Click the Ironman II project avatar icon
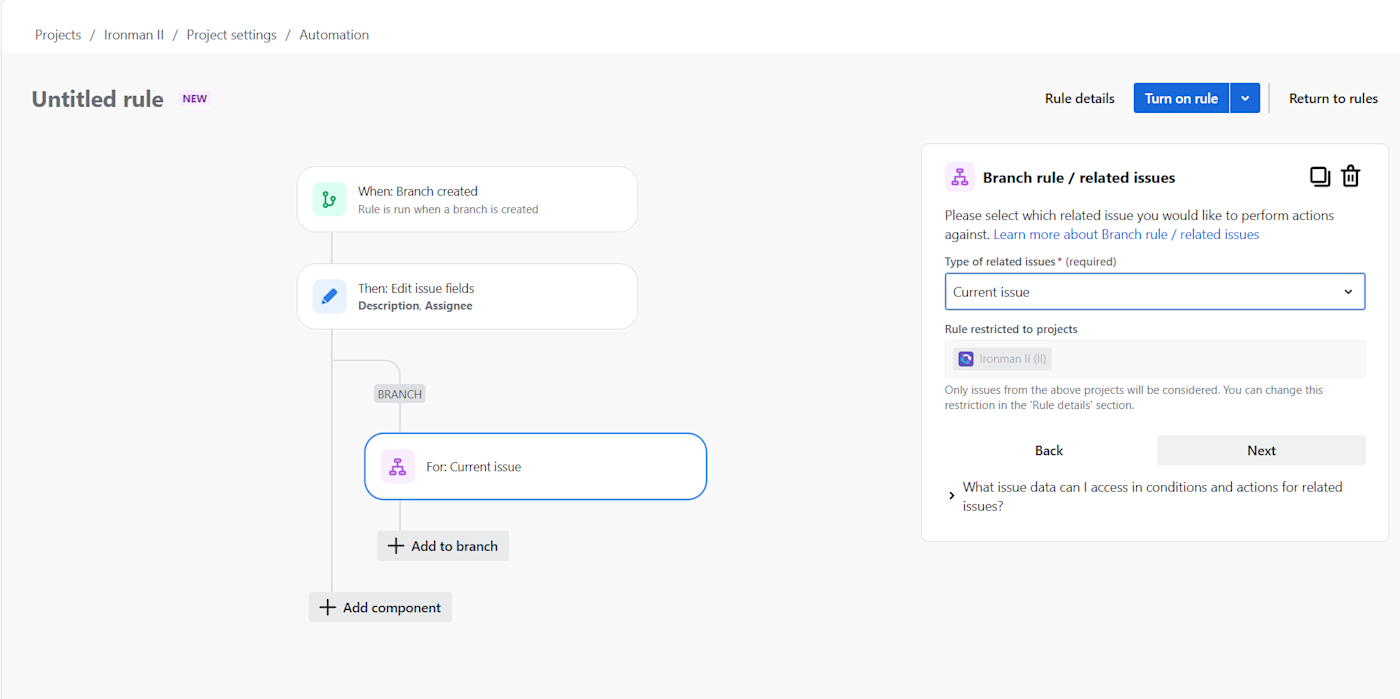The image size is (1400, 699). pyautogui.click(x=966, y=359)
